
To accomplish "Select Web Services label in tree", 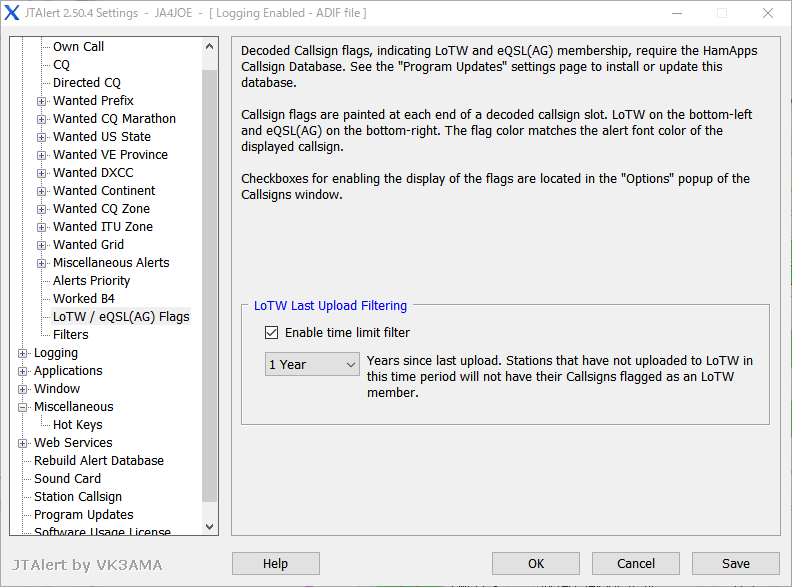I will (73, 443).
